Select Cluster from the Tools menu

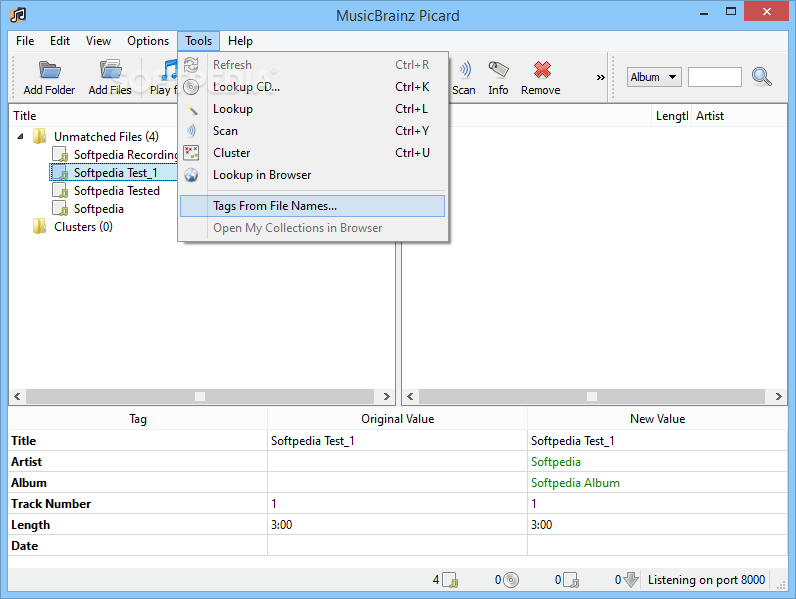[313, 153]
